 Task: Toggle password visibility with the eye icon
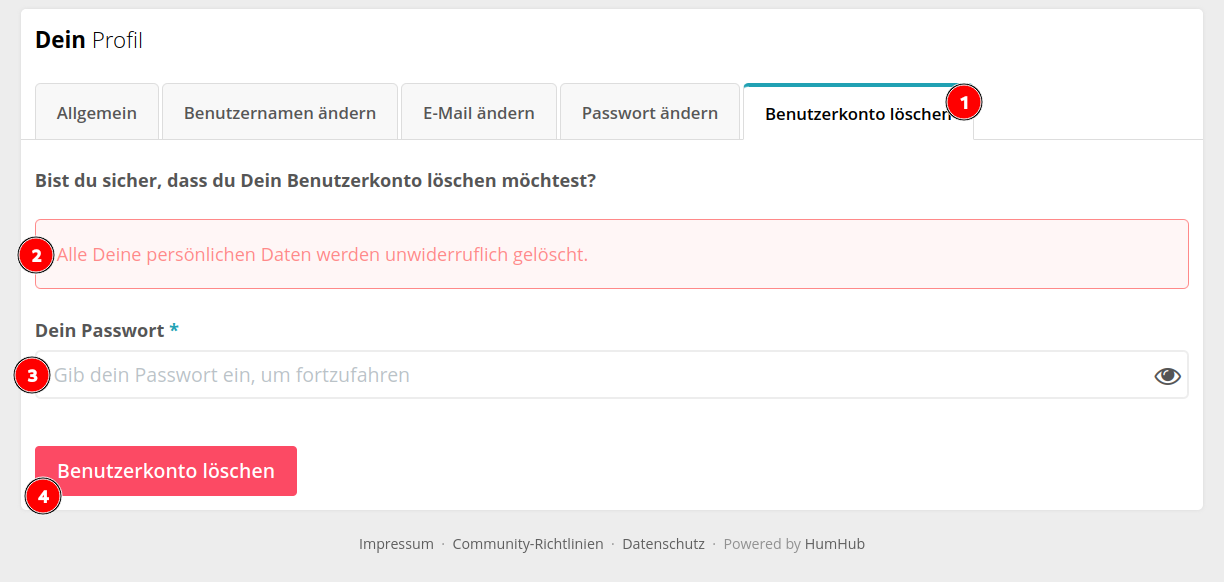pos(1168,376)
